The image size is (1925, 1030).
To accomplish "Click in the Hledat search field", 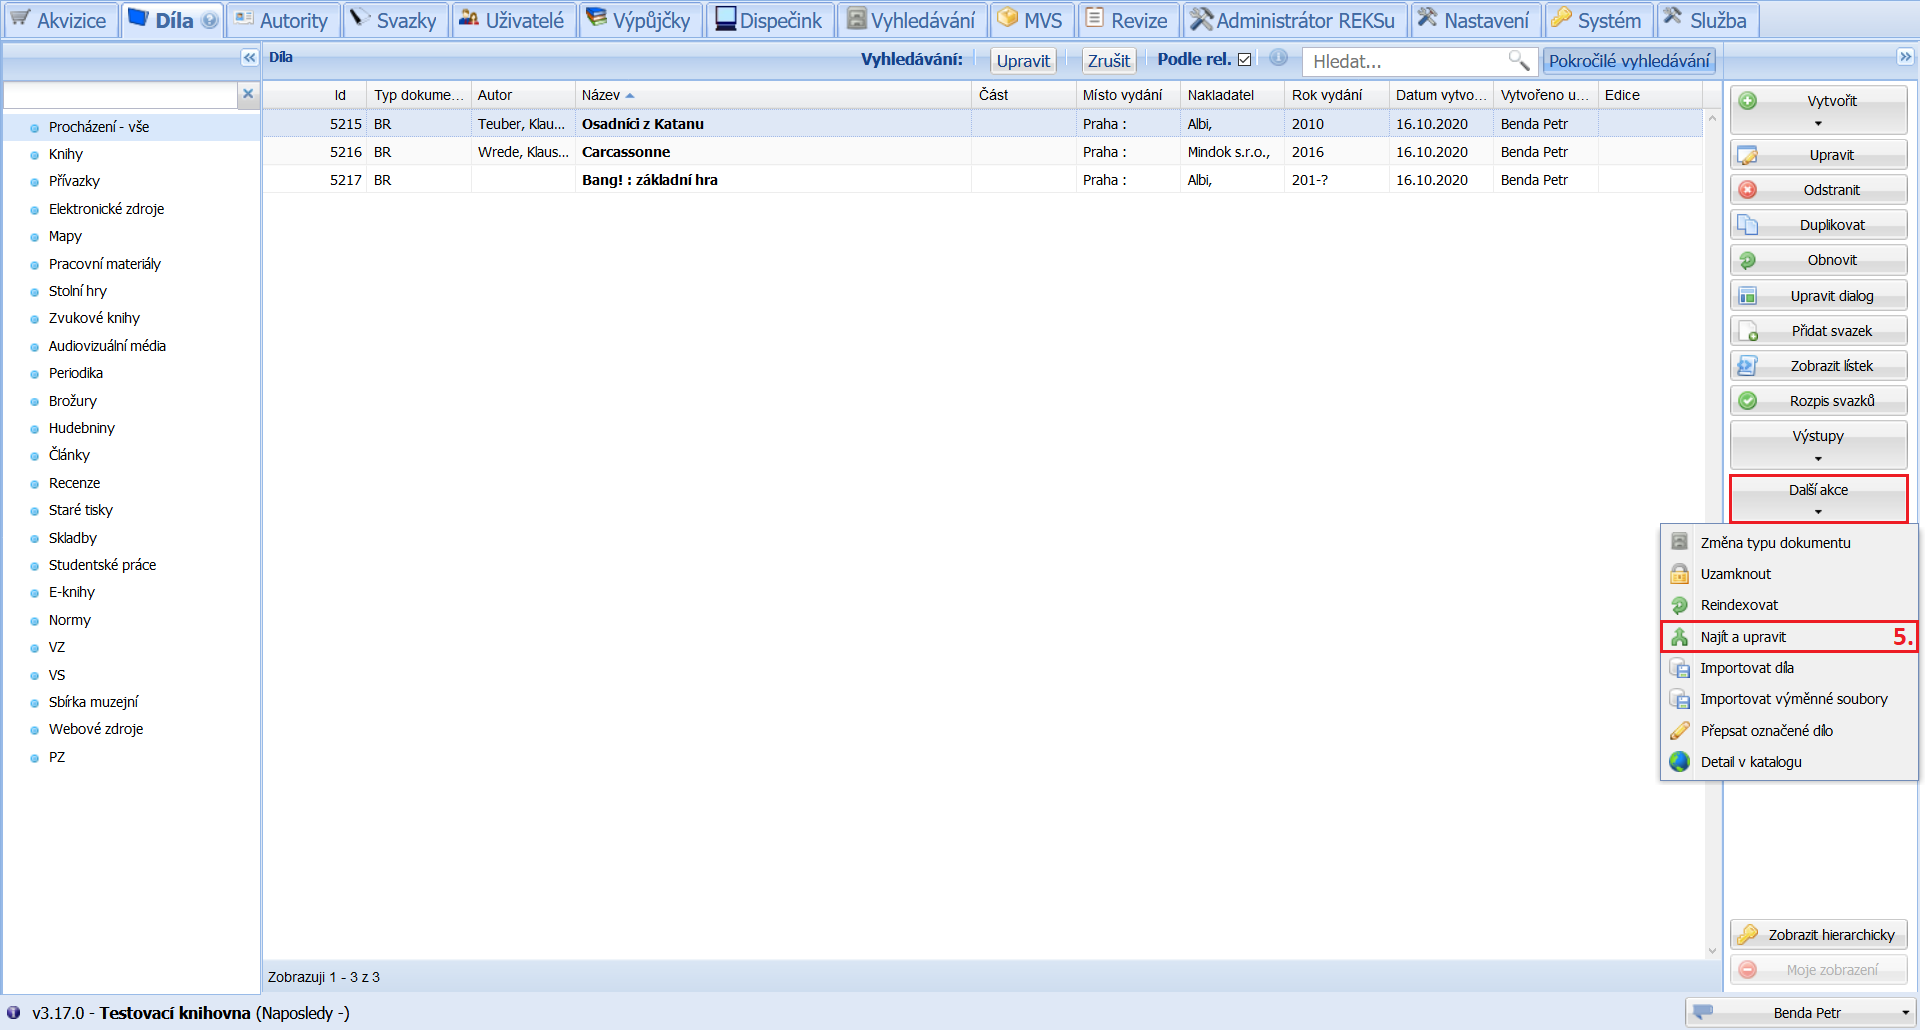I will pos(1405,61).
